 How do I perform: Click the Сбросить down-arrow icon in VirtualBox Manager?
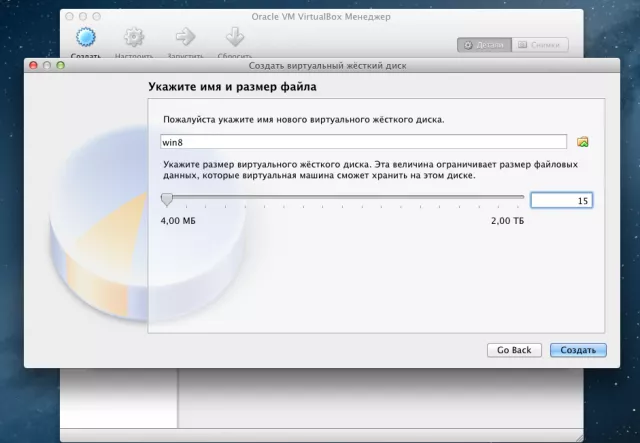(x=235, y=37)
